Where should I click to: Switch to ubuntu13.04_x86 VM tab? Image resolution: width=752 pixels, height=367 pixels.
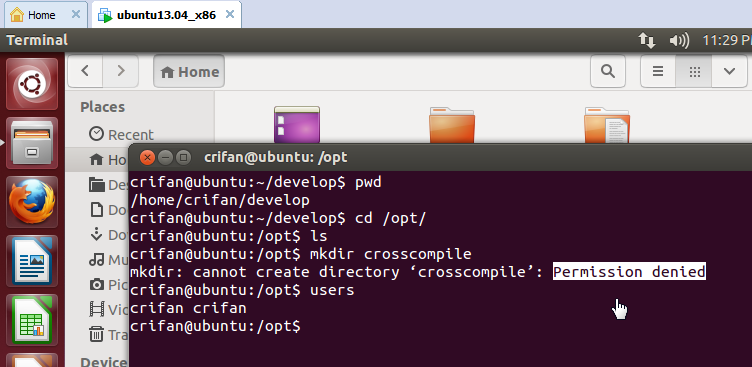pos(166,15)
